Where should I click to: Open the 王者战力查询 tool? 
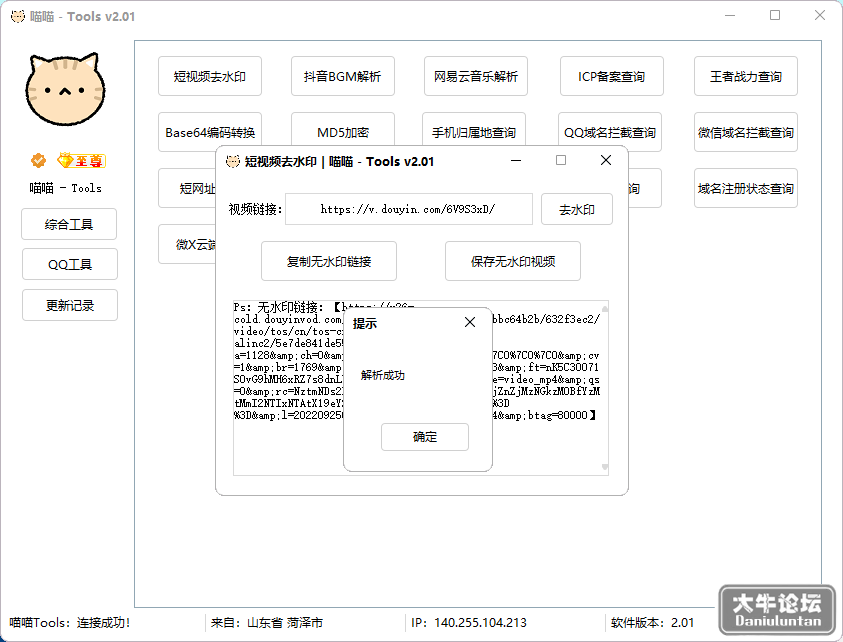tap(746, 76)
